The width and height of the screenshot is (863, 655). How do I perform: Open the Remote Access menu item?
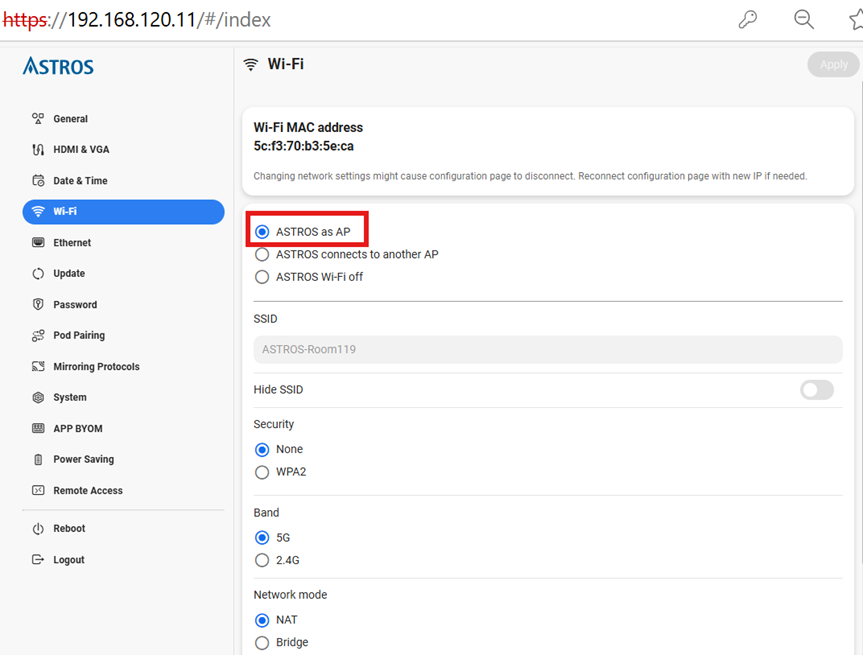tap(88, 491)
